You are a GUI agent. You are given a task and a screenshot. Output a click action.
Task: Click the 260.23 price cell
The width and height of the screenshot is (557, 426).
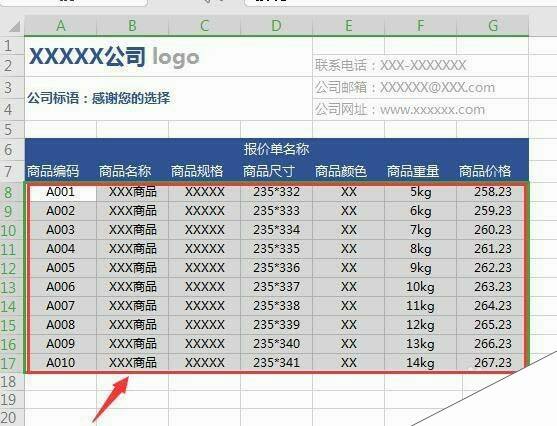pos(492,230)
